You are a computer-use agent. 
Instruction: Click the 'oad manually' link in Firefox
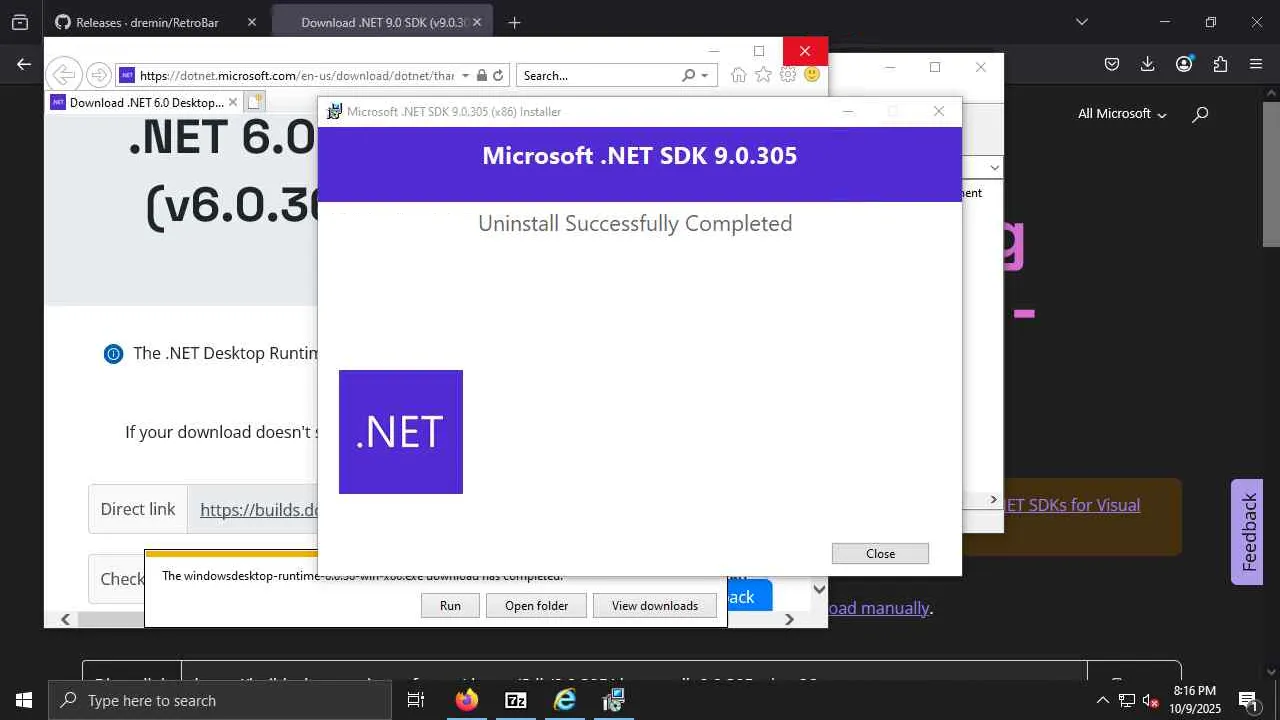(879, 608)
